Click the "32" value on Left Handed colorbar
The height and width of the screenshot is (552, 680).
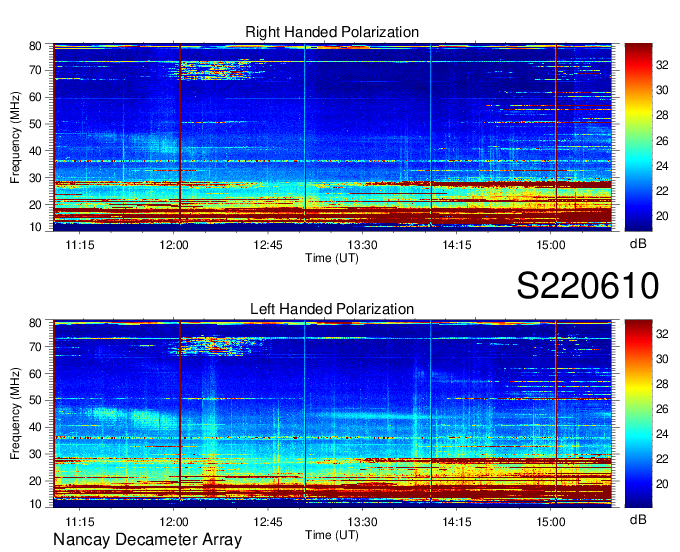coord(662,334)
